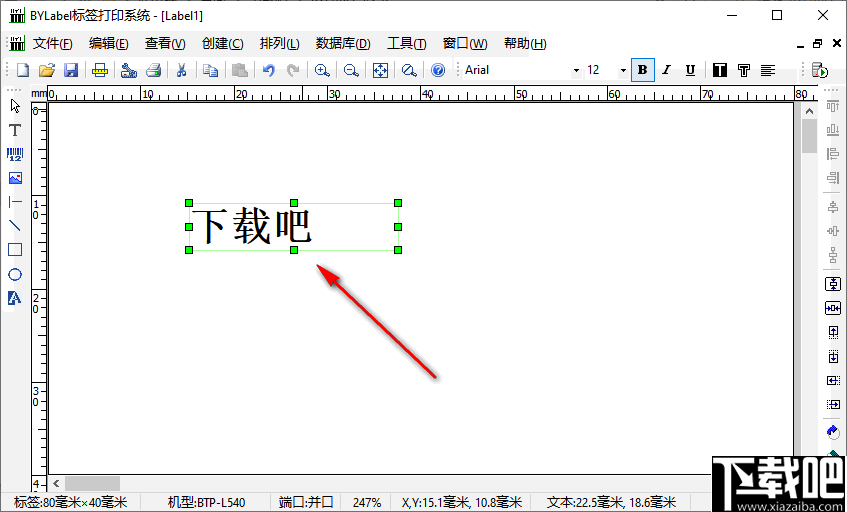Click the greyed align right icon

point(833,178)
